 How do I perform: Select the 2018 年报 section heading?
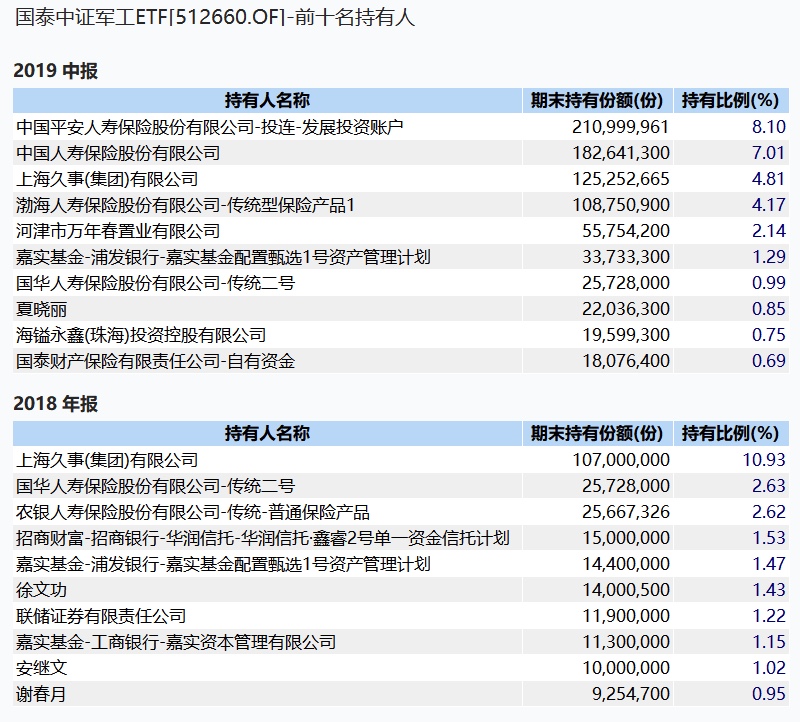[55, 404]
